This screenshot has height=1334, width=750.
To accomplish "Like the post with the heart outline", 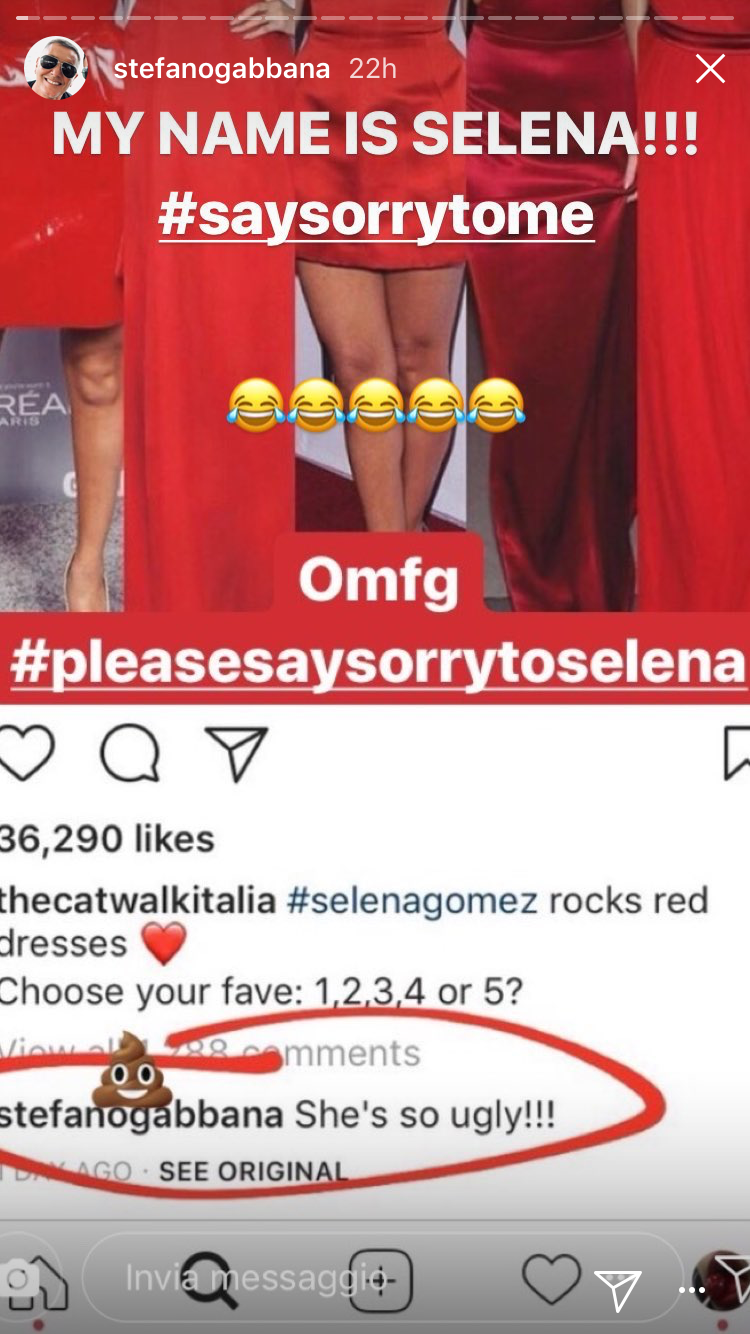I will [26, 752].
